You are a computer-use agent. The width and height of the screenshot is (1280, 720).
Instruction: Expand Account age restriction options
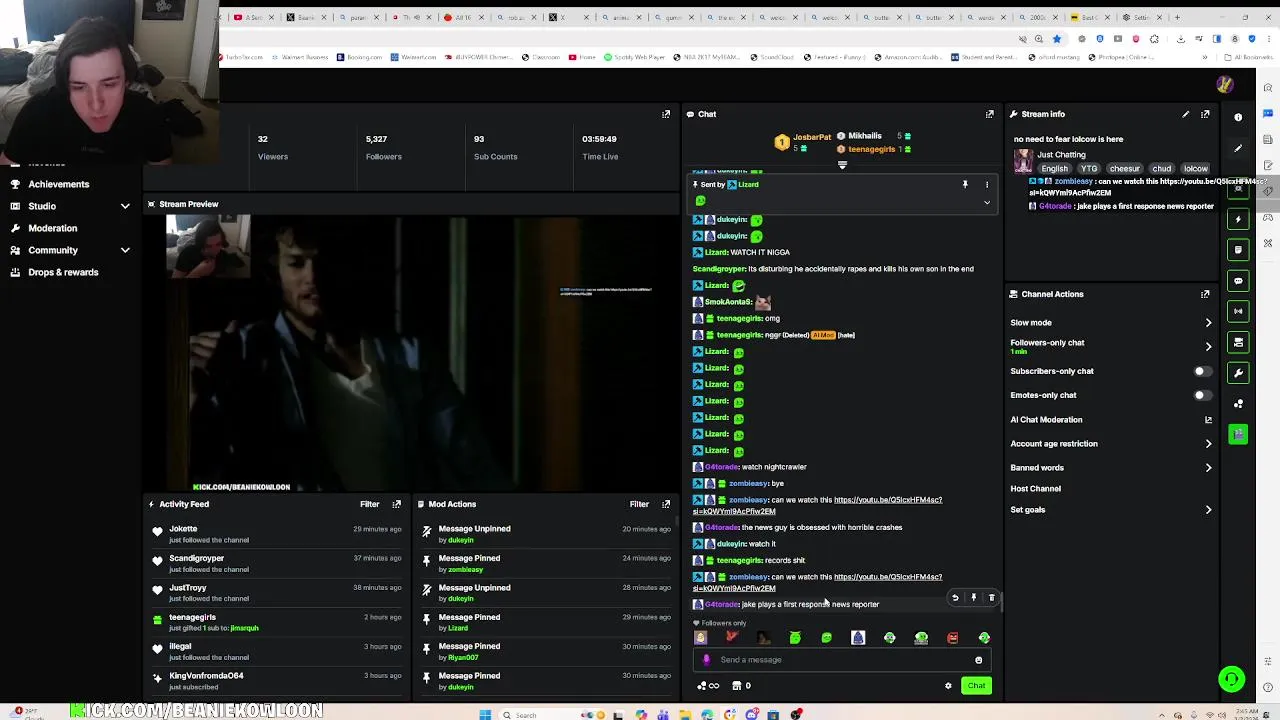pos(1208,444)
